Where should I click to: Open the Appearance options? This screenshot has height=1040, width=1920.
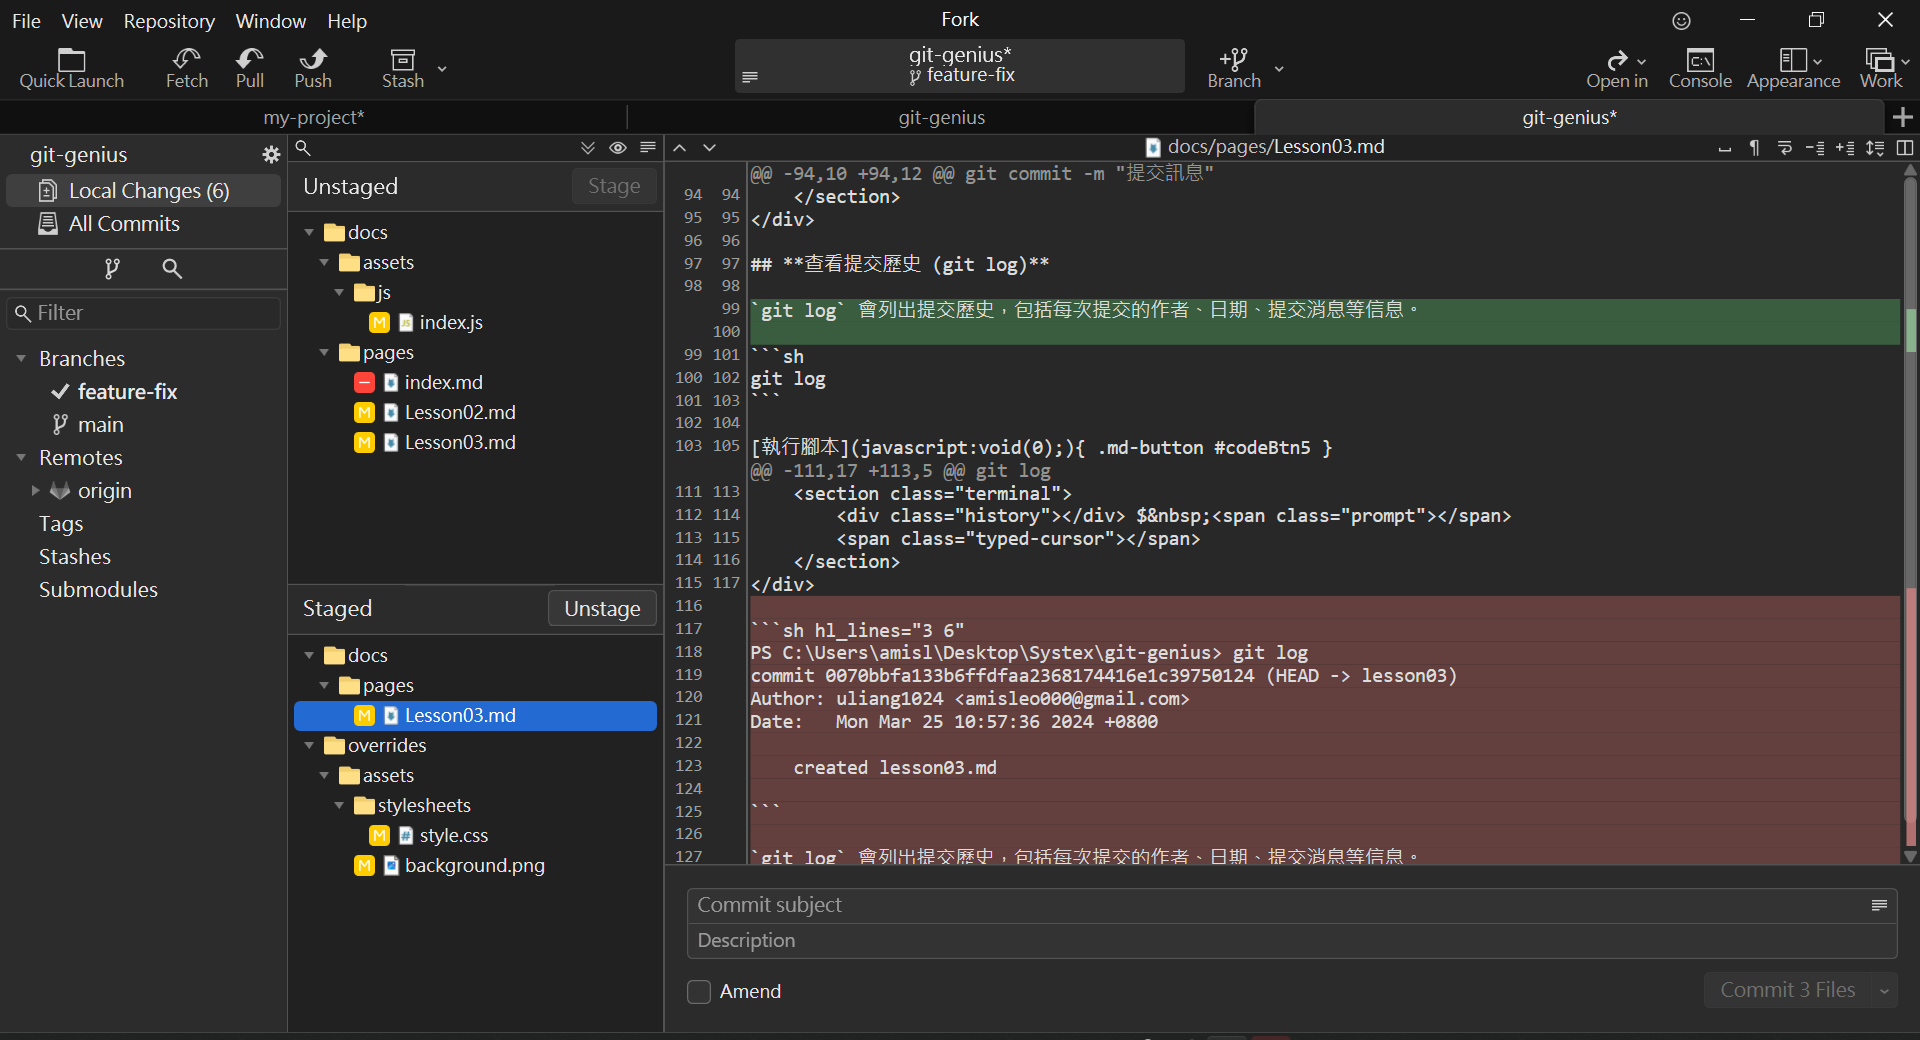pyautogui.click(x=1793, y=68)
